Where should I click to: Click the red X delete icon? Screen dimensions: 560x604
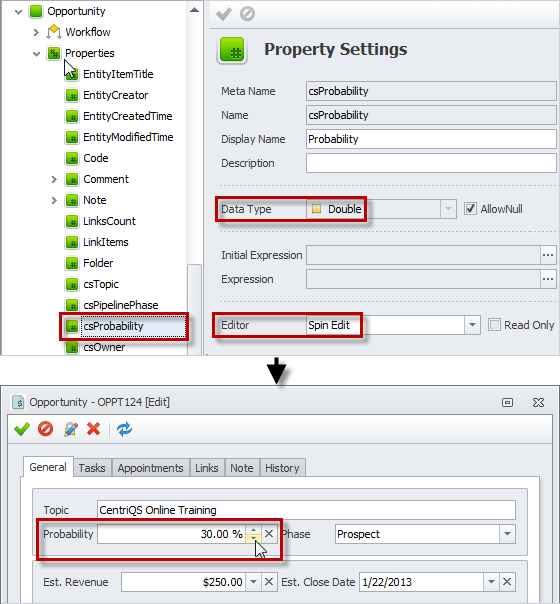tap(94, 429)
